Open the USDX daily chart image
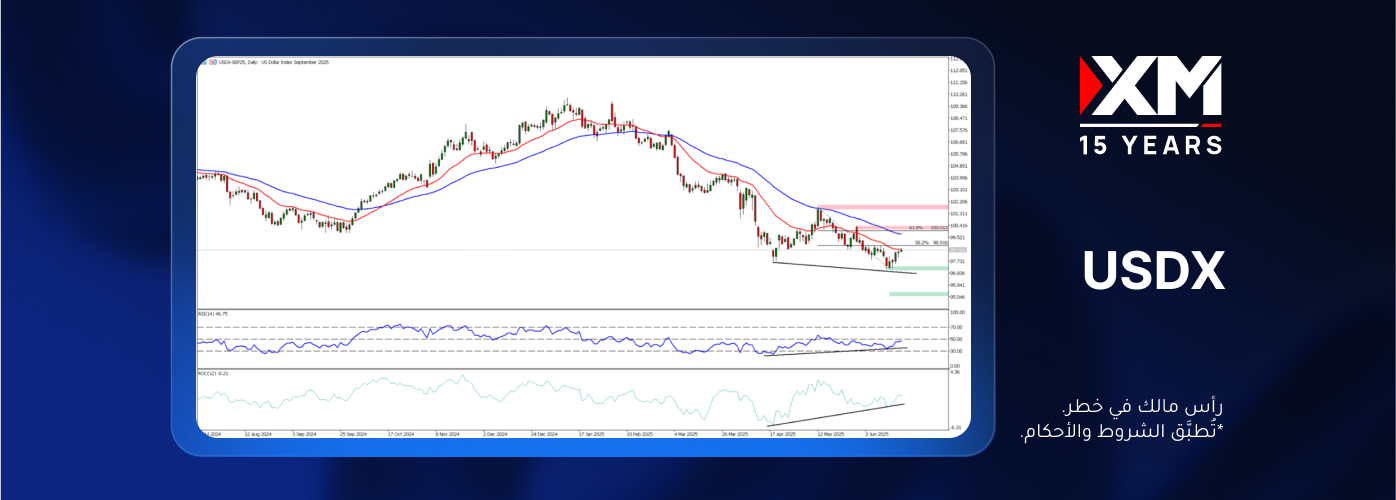Viewport: 1396px width, 500px height. click(583, 246)
